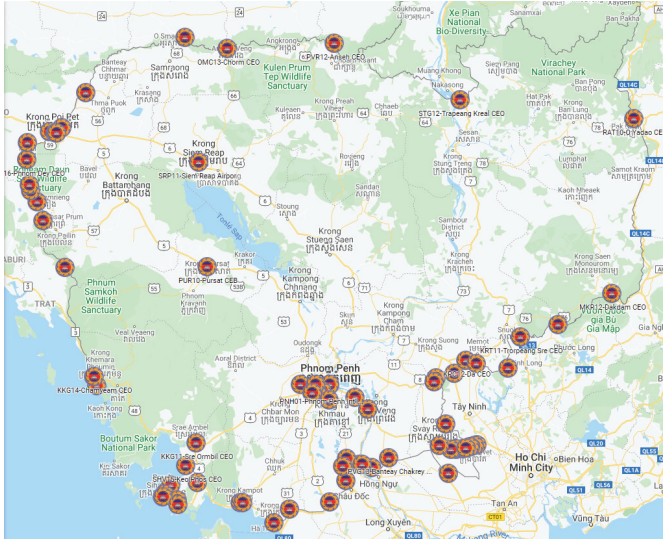Select the RAT10-O Yadao CEO marker
Screen dimensions: 667x541
click(633, 119)
